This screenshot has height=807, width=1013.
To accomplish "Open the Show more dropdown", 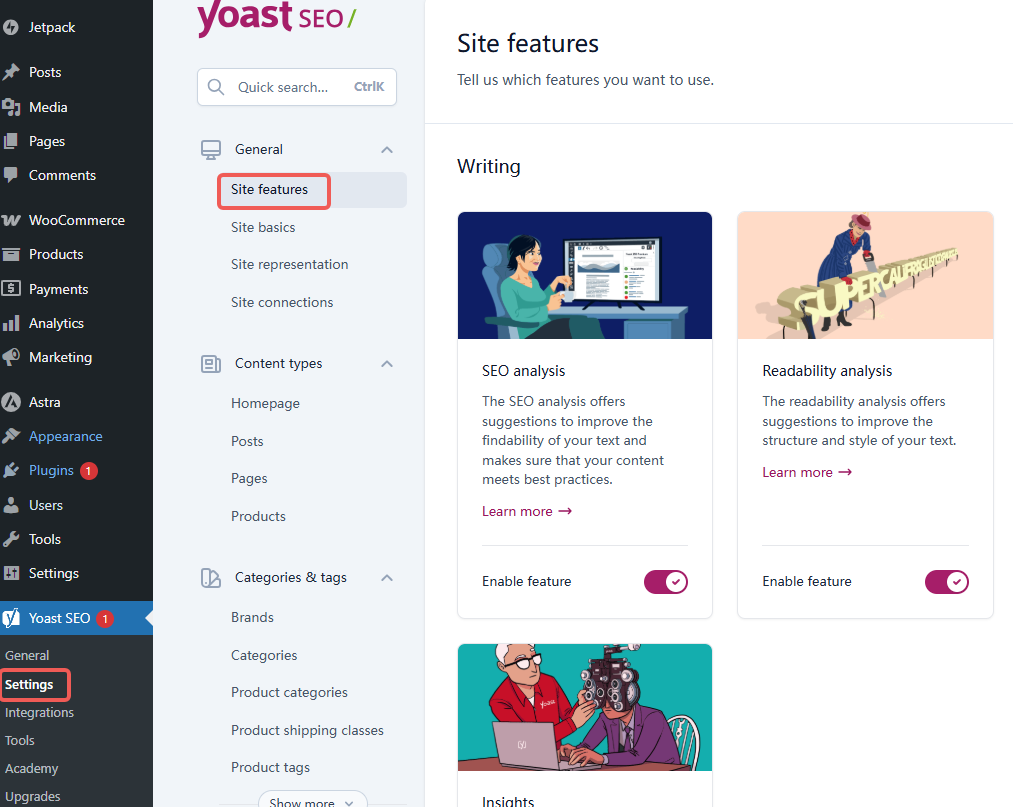I will pyautogui.click(x=312, y=800).
